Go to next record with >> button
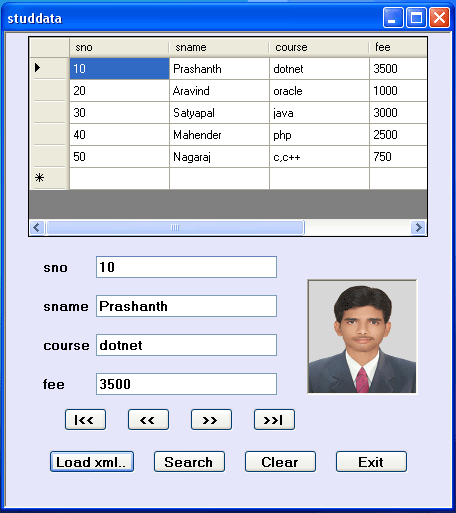Screen dimensions: 456x513 coord(211,420)
